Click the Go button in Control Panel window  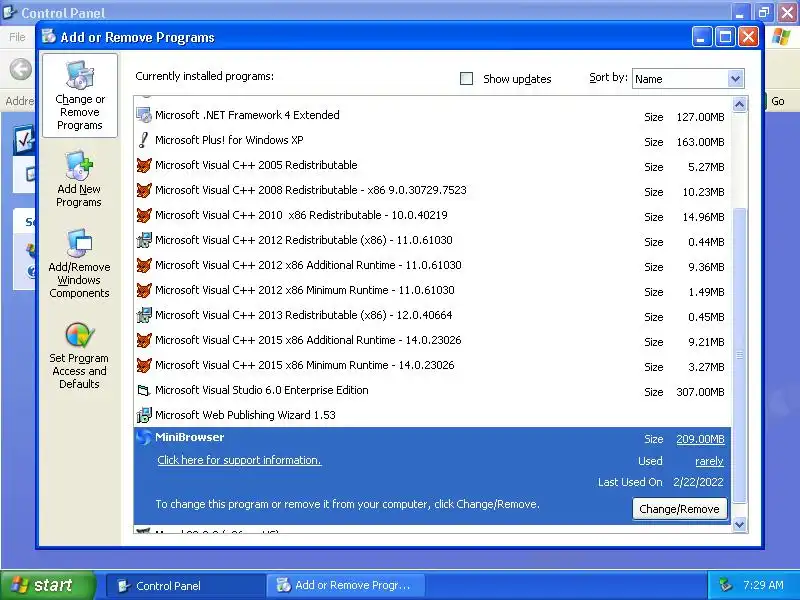(x=778, y=102)
